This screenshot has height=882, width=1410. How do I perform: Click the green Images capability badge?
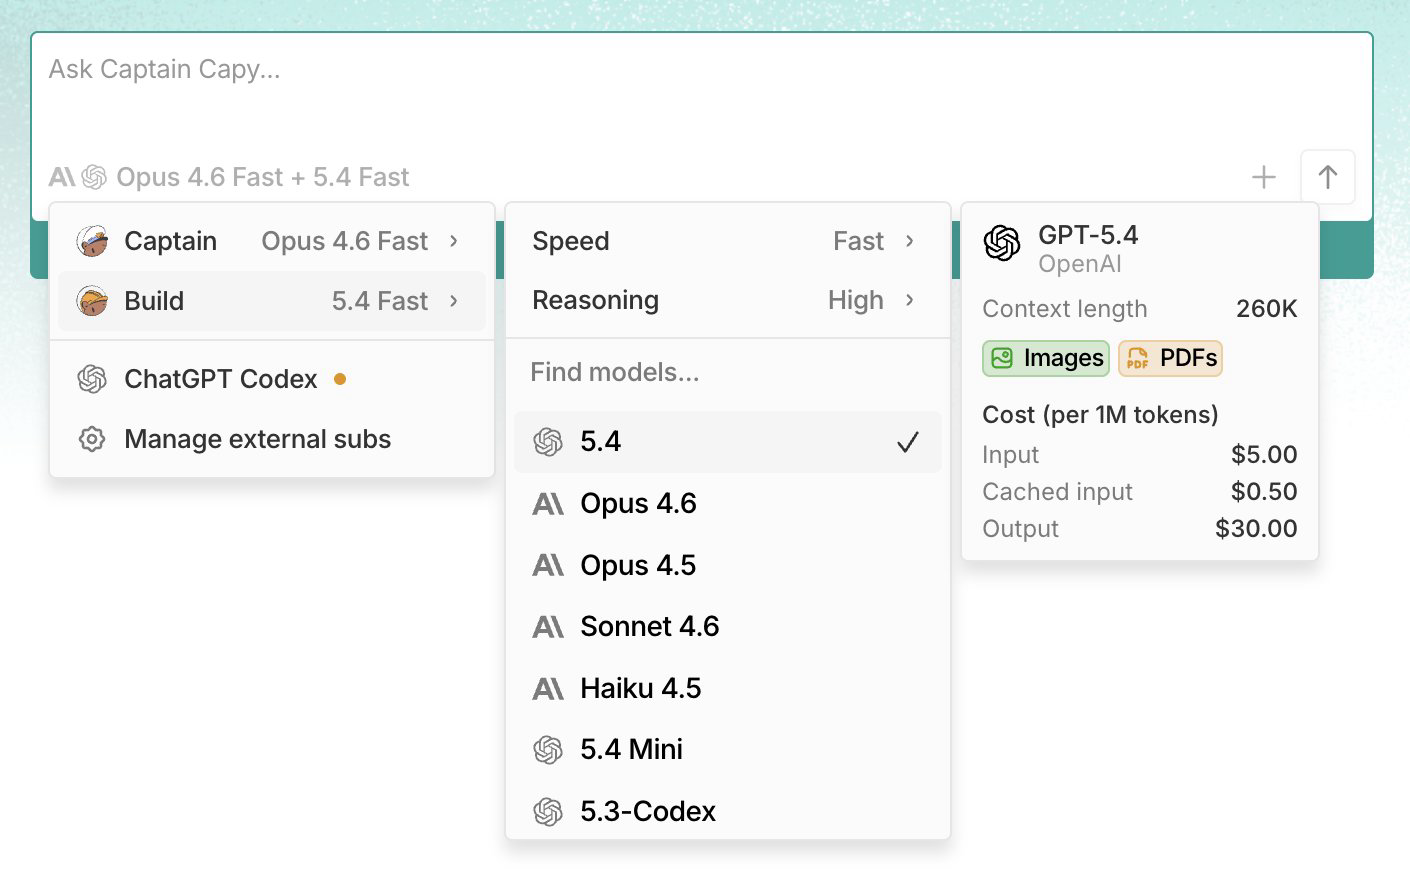pos(1045,358)
